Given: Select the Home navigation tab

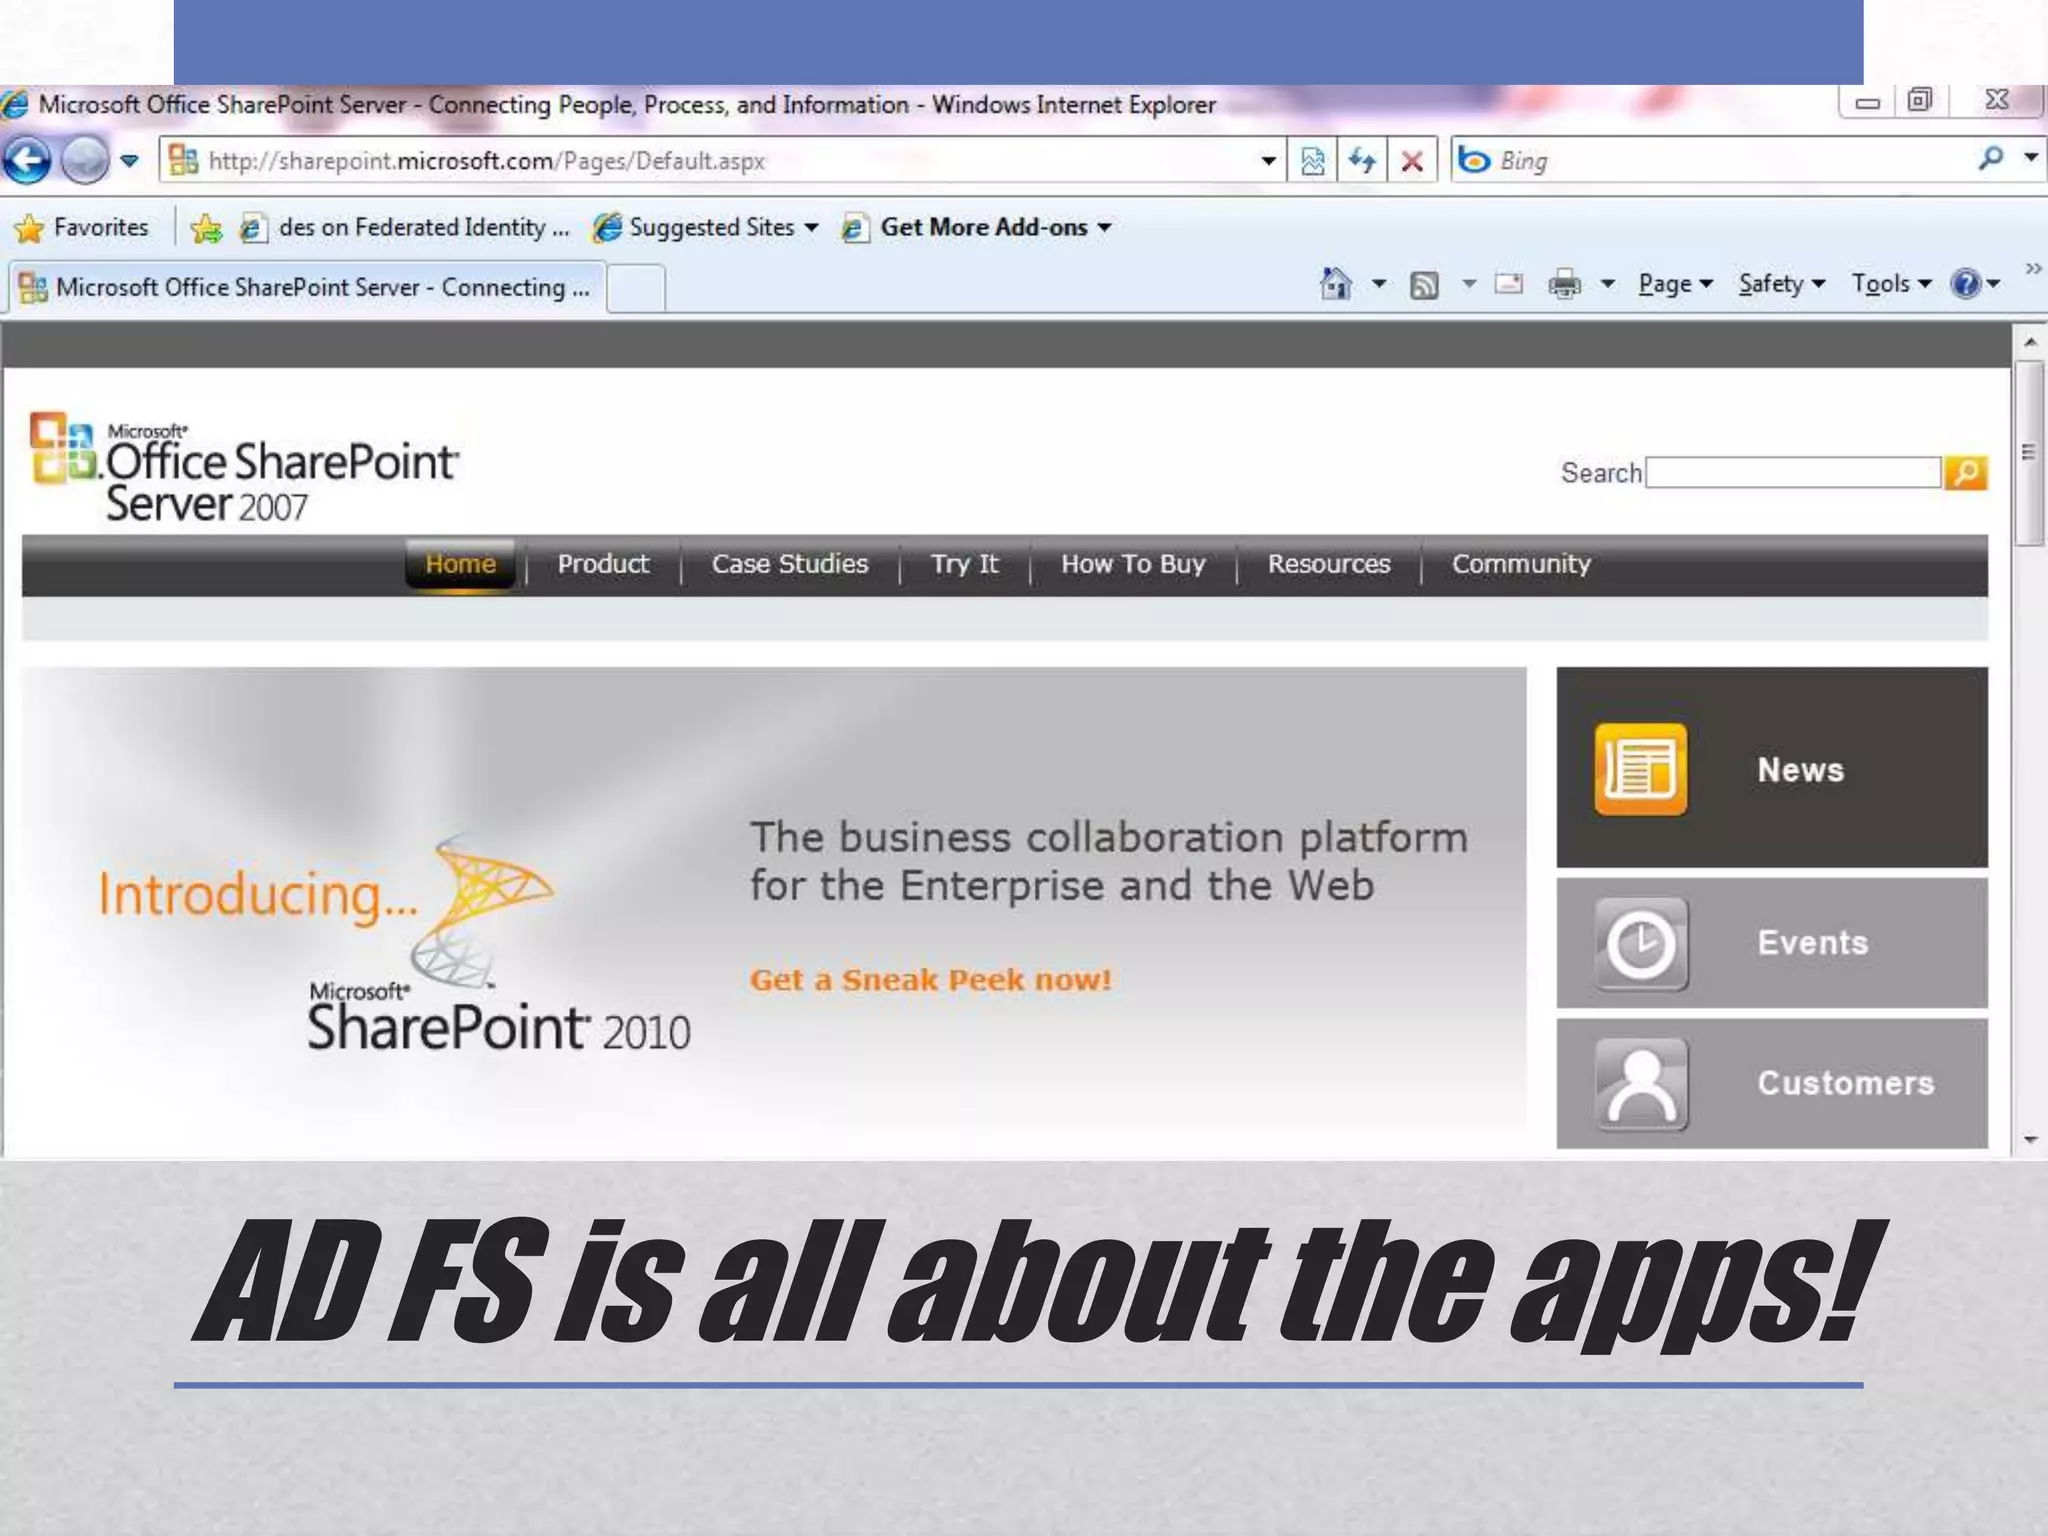Looking at the screenshot, I should [460, 565].
